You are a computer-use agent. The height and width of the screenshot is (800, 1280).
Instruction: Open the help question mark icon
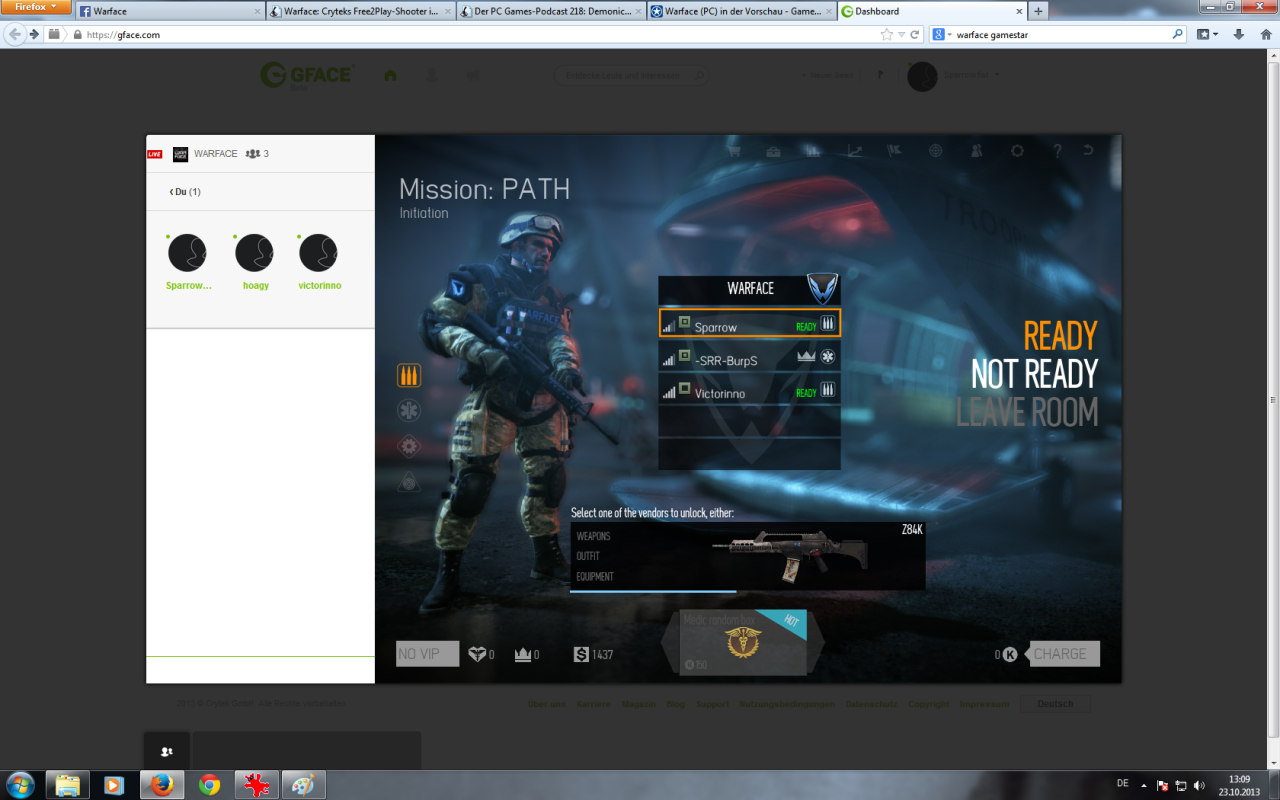pyautogui.click(x=1057, y=152)
